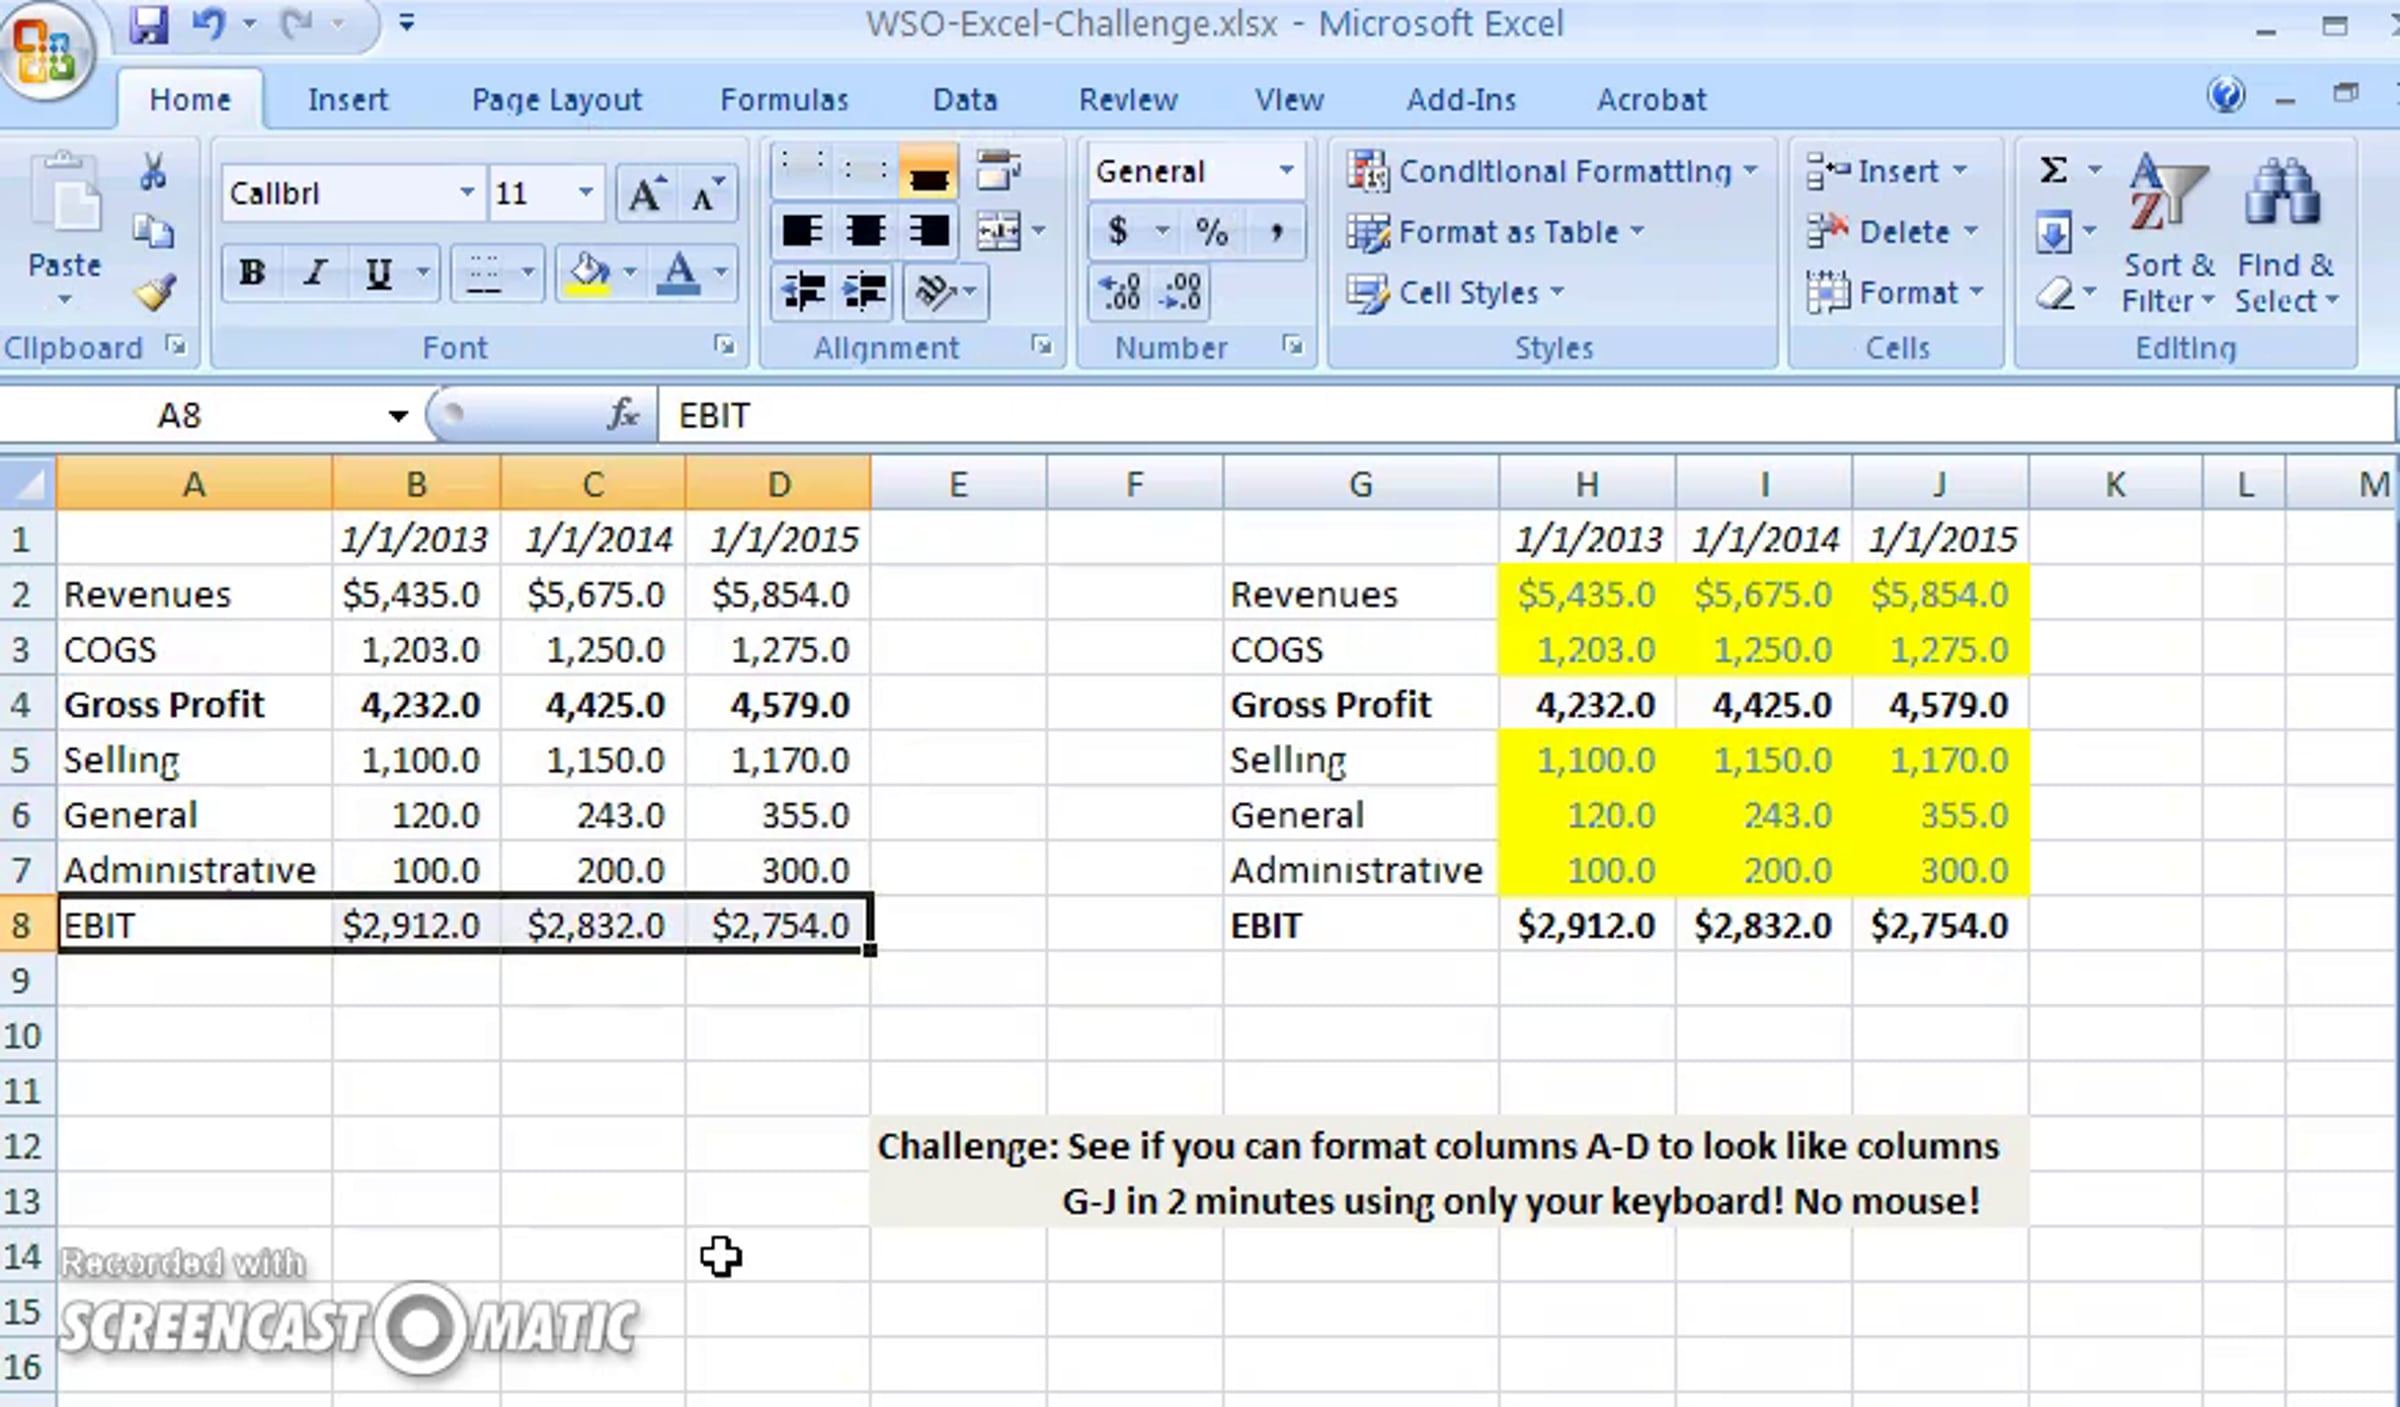This screenshot has width=2400, height=1407.
Task: Apply the yellow Fill Color bucket
Action: coord(589,273)
